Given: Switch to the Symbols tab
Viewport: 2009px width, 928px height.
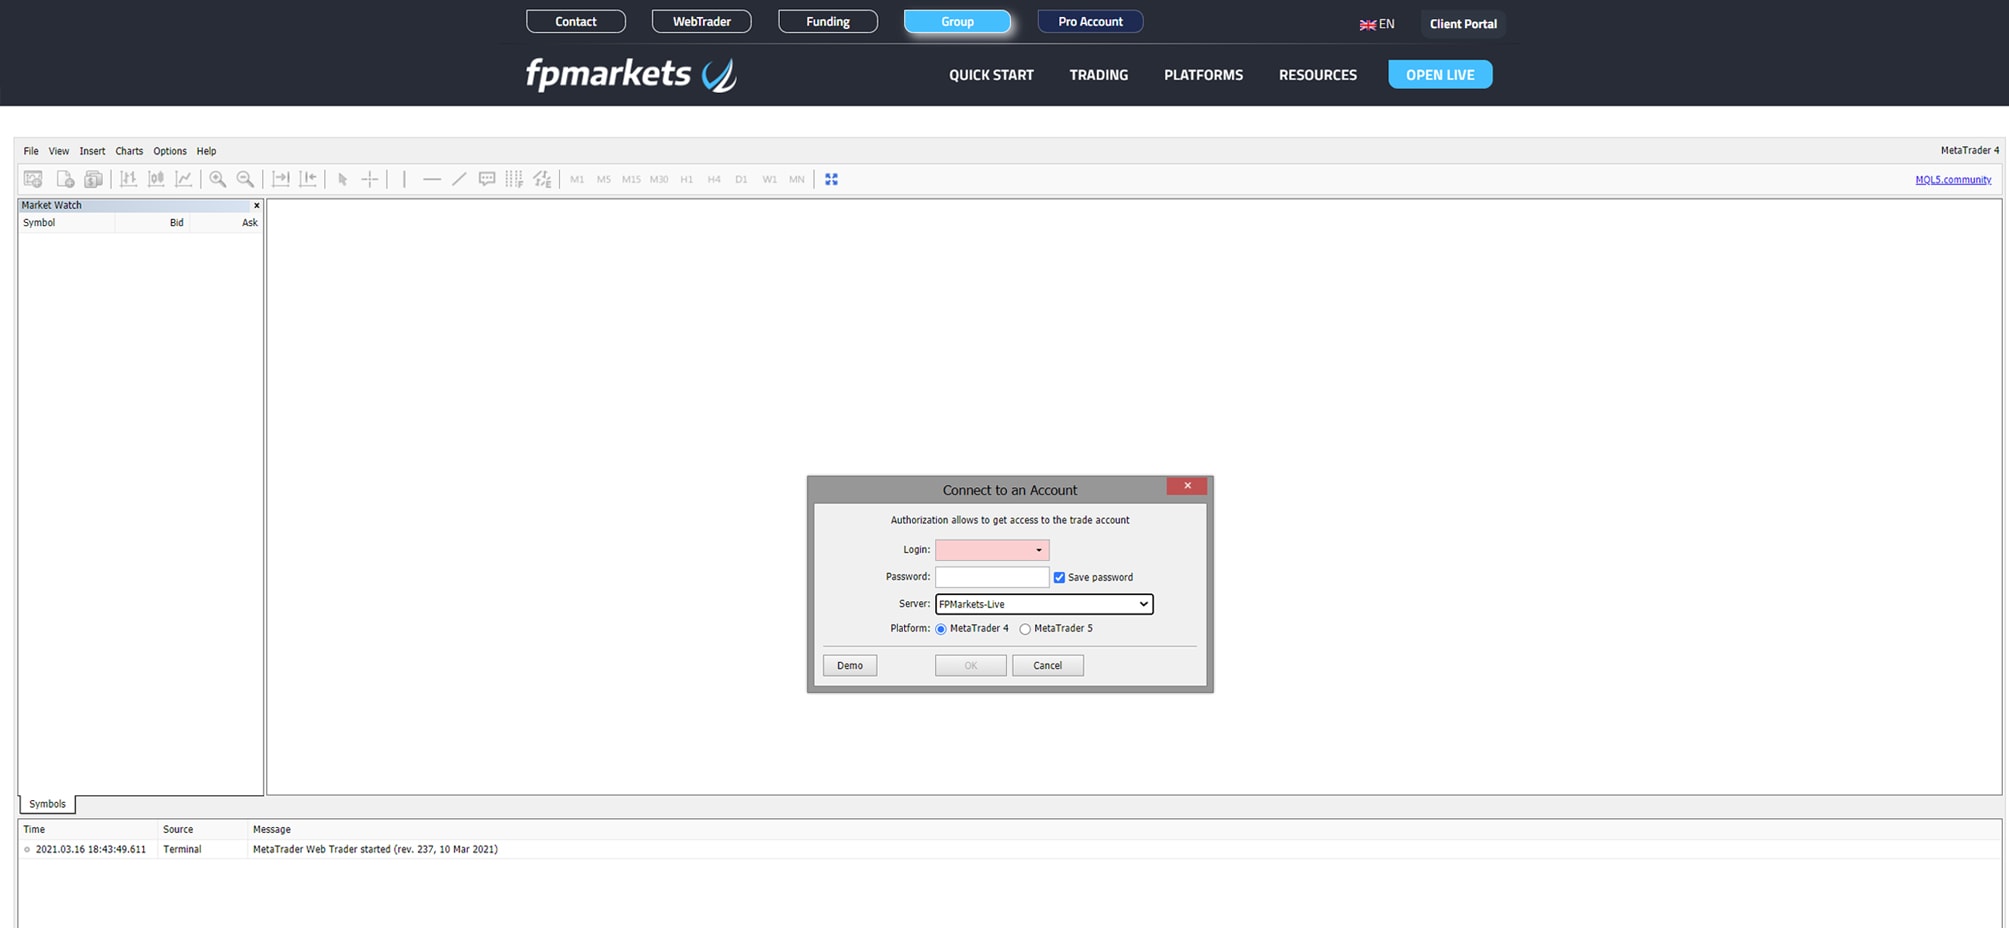Looking at the screenshot, I should [x=47, y=804].
